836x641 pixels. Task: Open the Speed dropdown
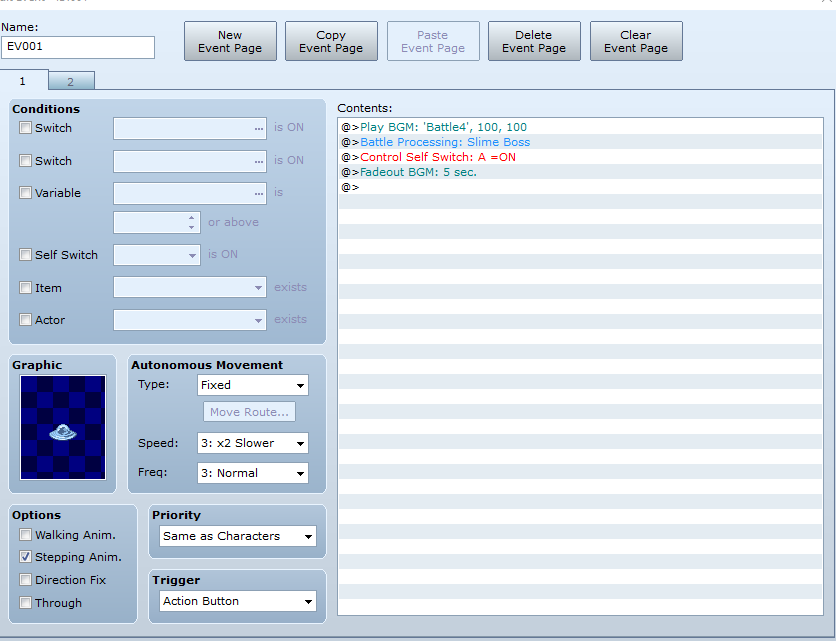(253, 443)
